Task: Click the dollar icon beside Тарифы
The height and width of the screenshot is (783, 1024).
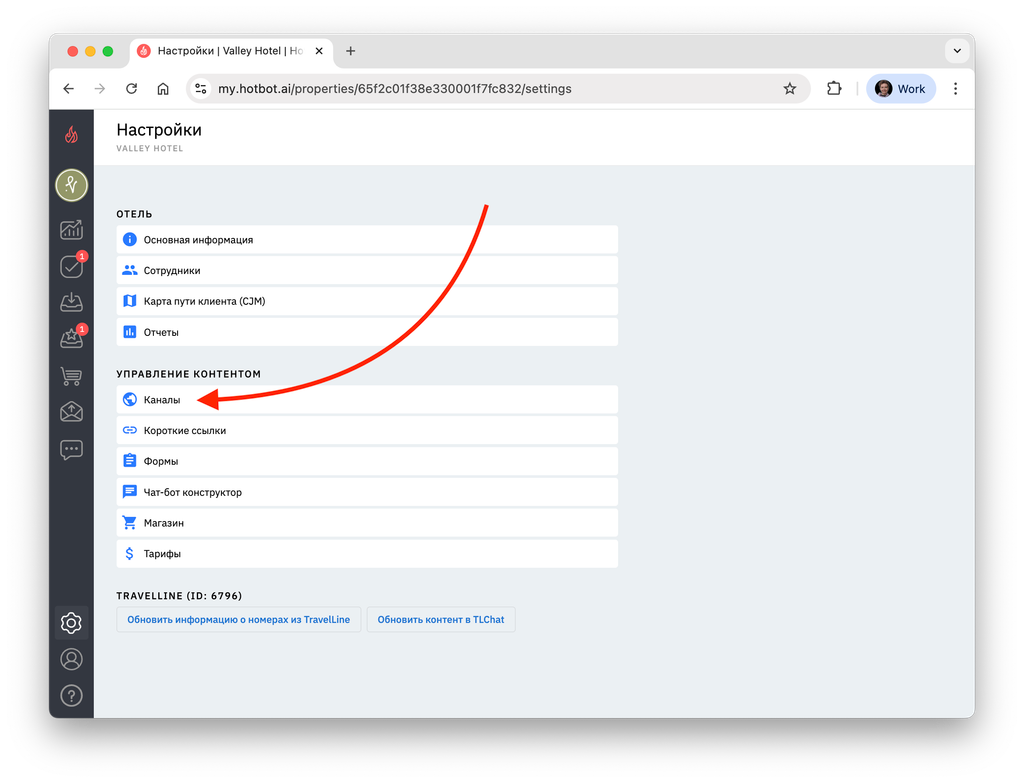Action: click(x=129, y=554)
